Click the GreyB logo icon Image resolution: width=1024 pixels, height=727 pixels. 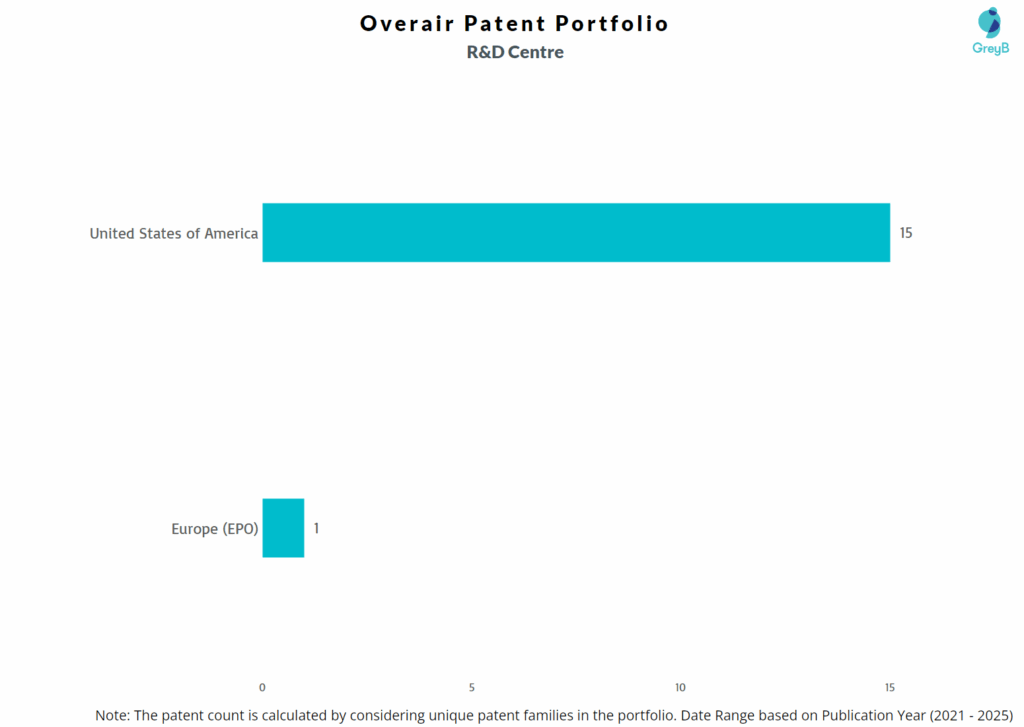[989, 22]
